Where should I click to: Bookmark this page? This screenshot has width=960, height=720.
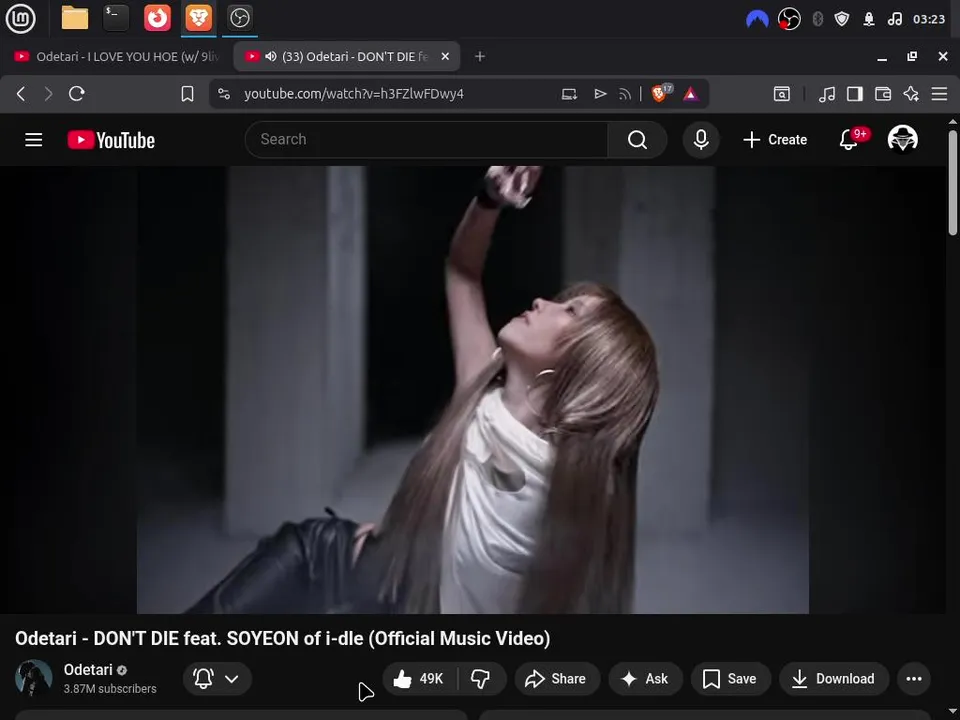[x=187, y=94]
